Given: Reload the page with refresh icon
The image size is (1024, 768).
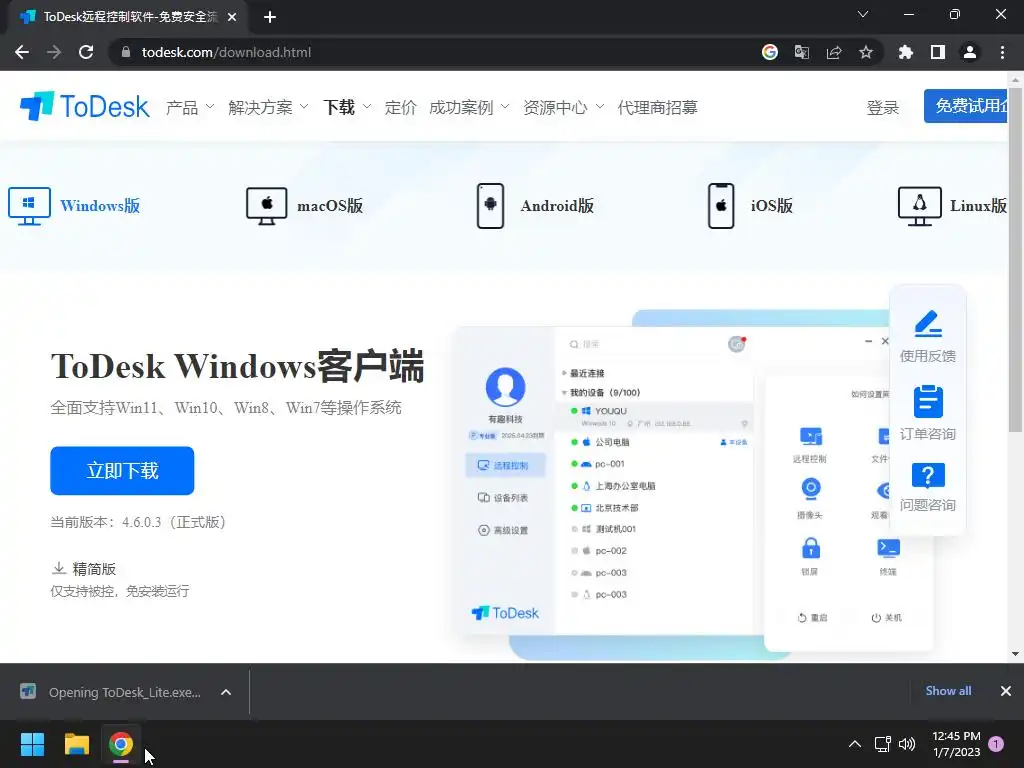Looking at the screenshot, I should pos(86,52).
